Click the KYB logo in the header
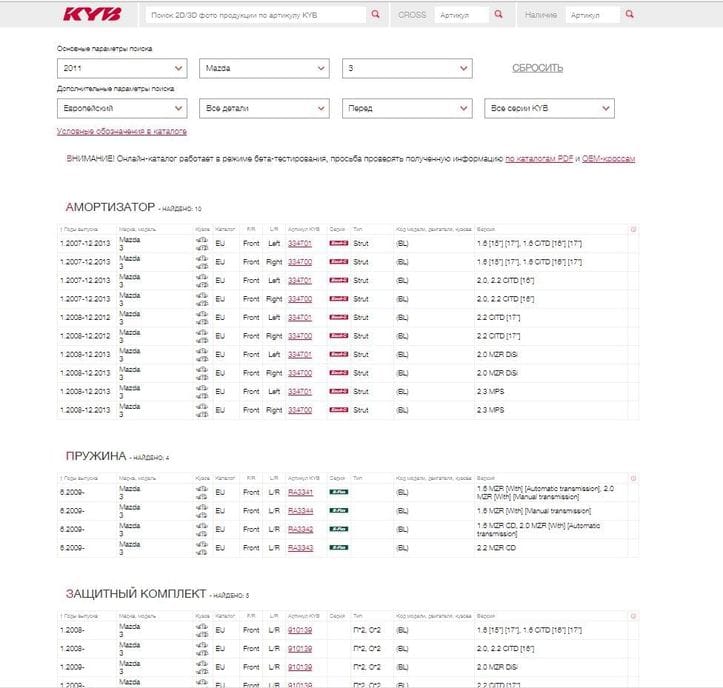Screen dimensions: 723x688 (92, 15)
